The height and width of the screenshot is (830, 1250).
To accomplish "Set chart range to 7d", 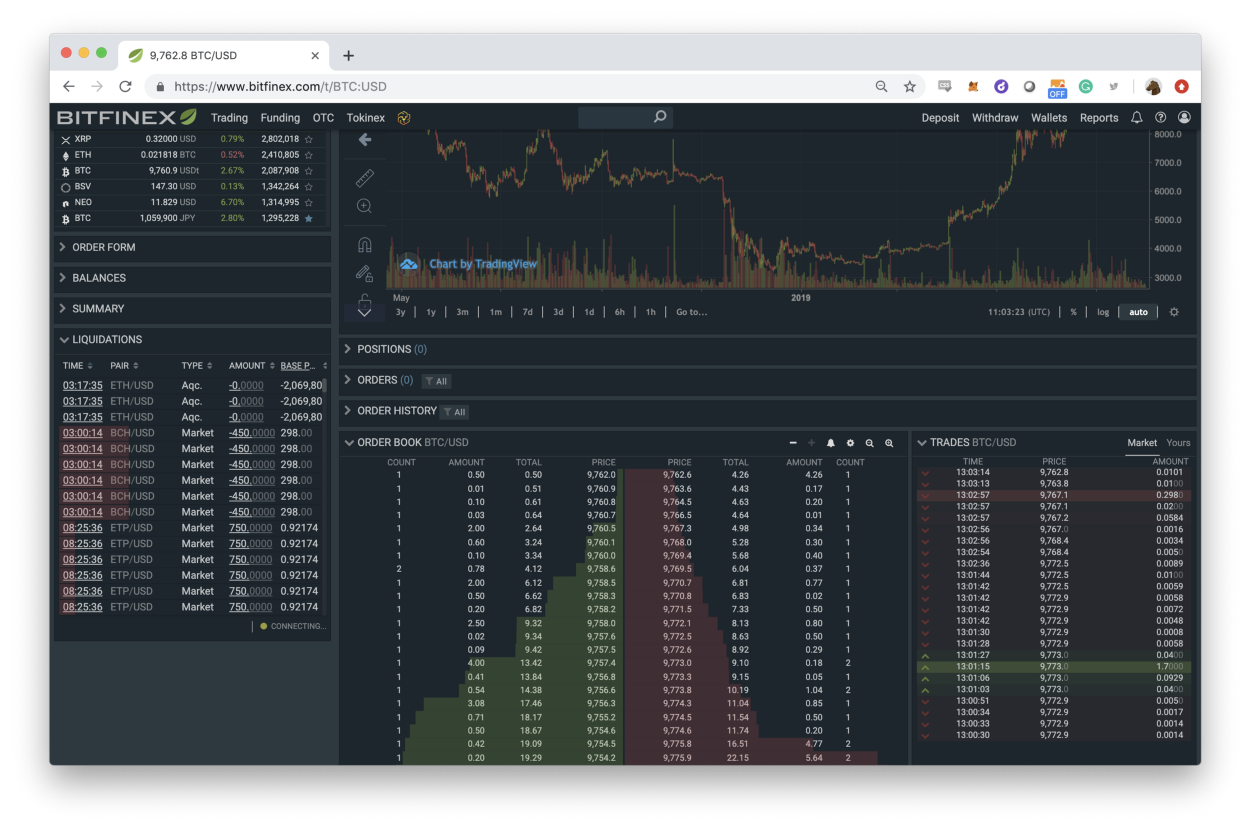I will pyautogui.click(x=527, y=312).
